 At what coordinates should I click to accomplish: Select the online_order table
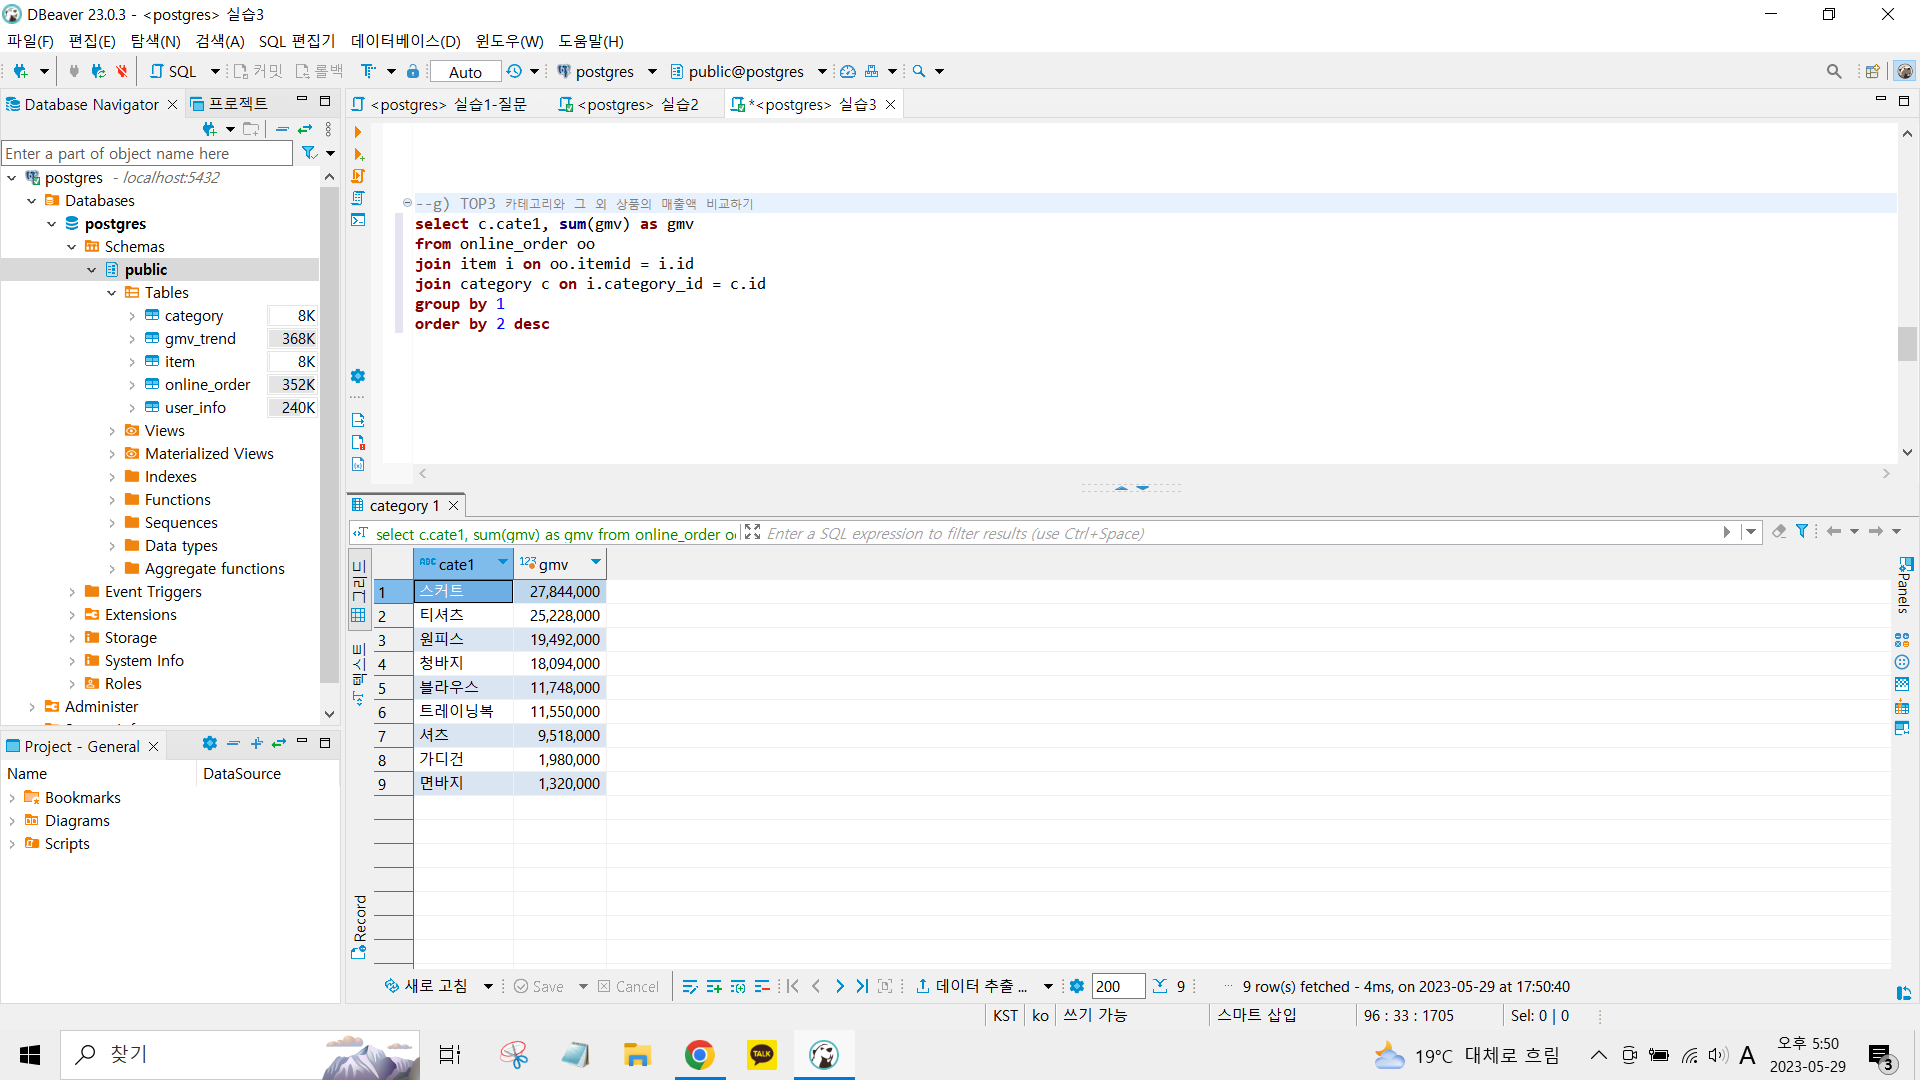(207, 385)
